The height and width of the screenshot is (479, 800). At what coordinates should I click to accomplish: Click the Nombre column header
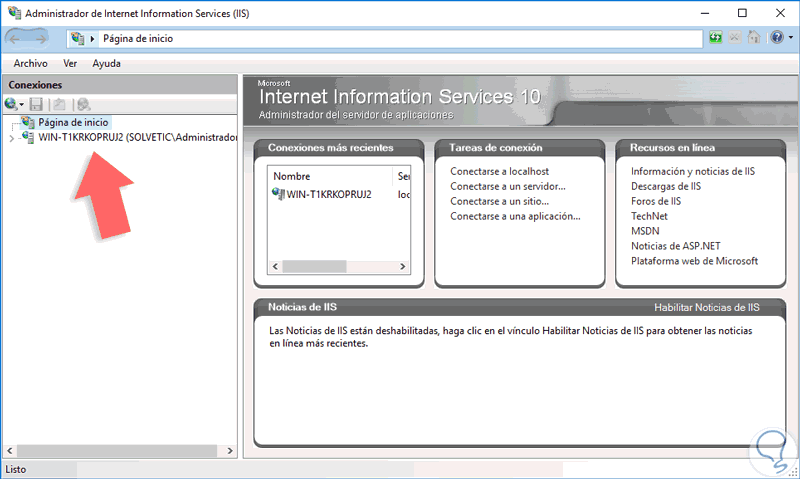pyautogui.click(x=330, y=176)
